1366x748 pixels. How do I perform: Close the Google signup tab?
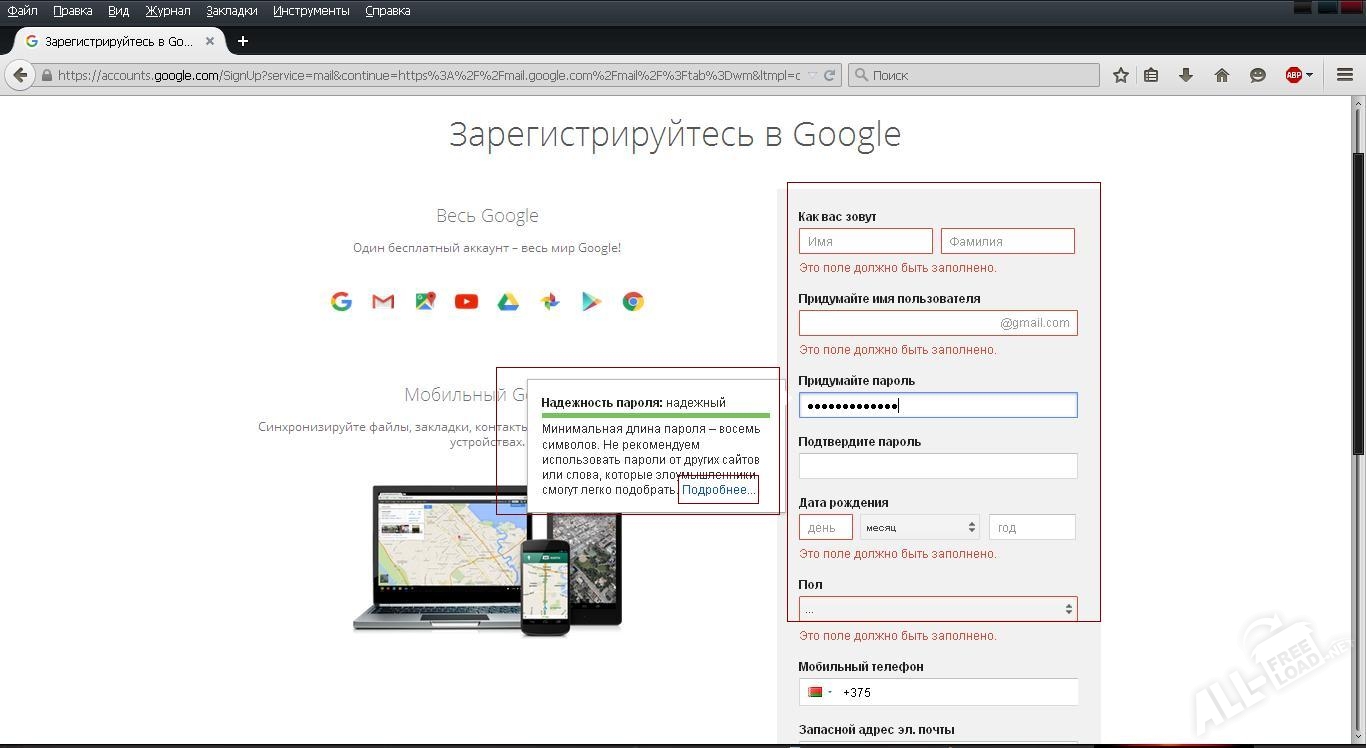pyautogui.click(x=210, y=41)
